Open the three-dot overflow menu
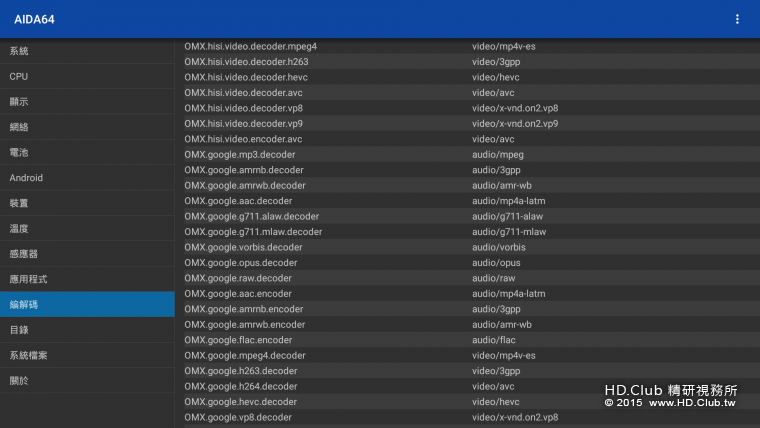Screen dimensions: 760x428 pos(737,19)
